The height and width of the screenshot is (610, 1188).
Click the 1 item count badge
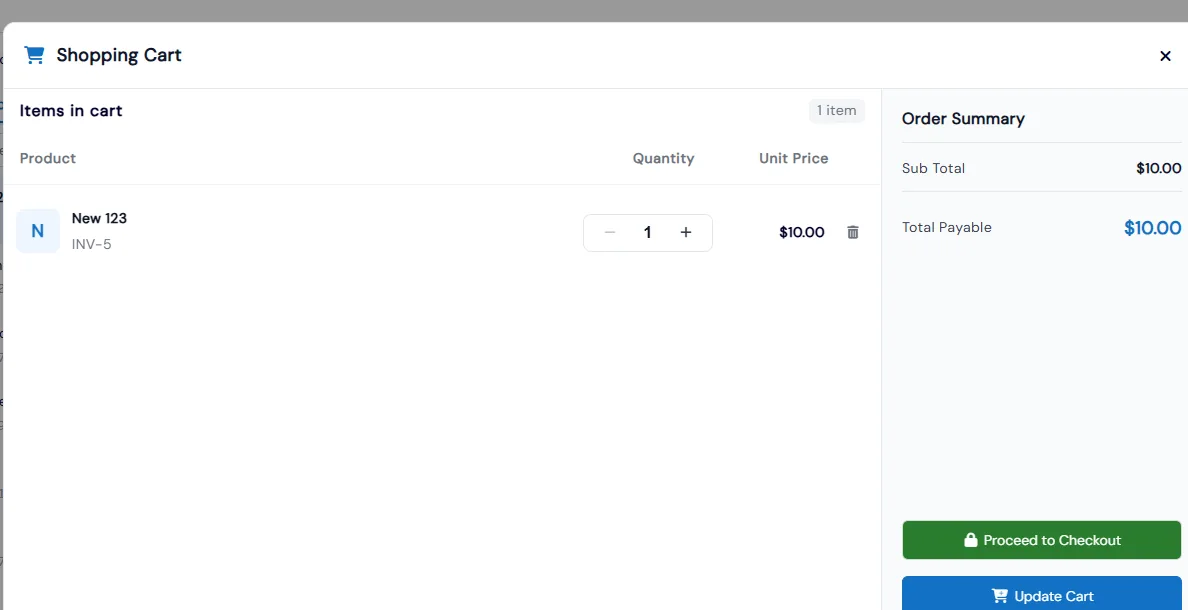coord(836,111)
